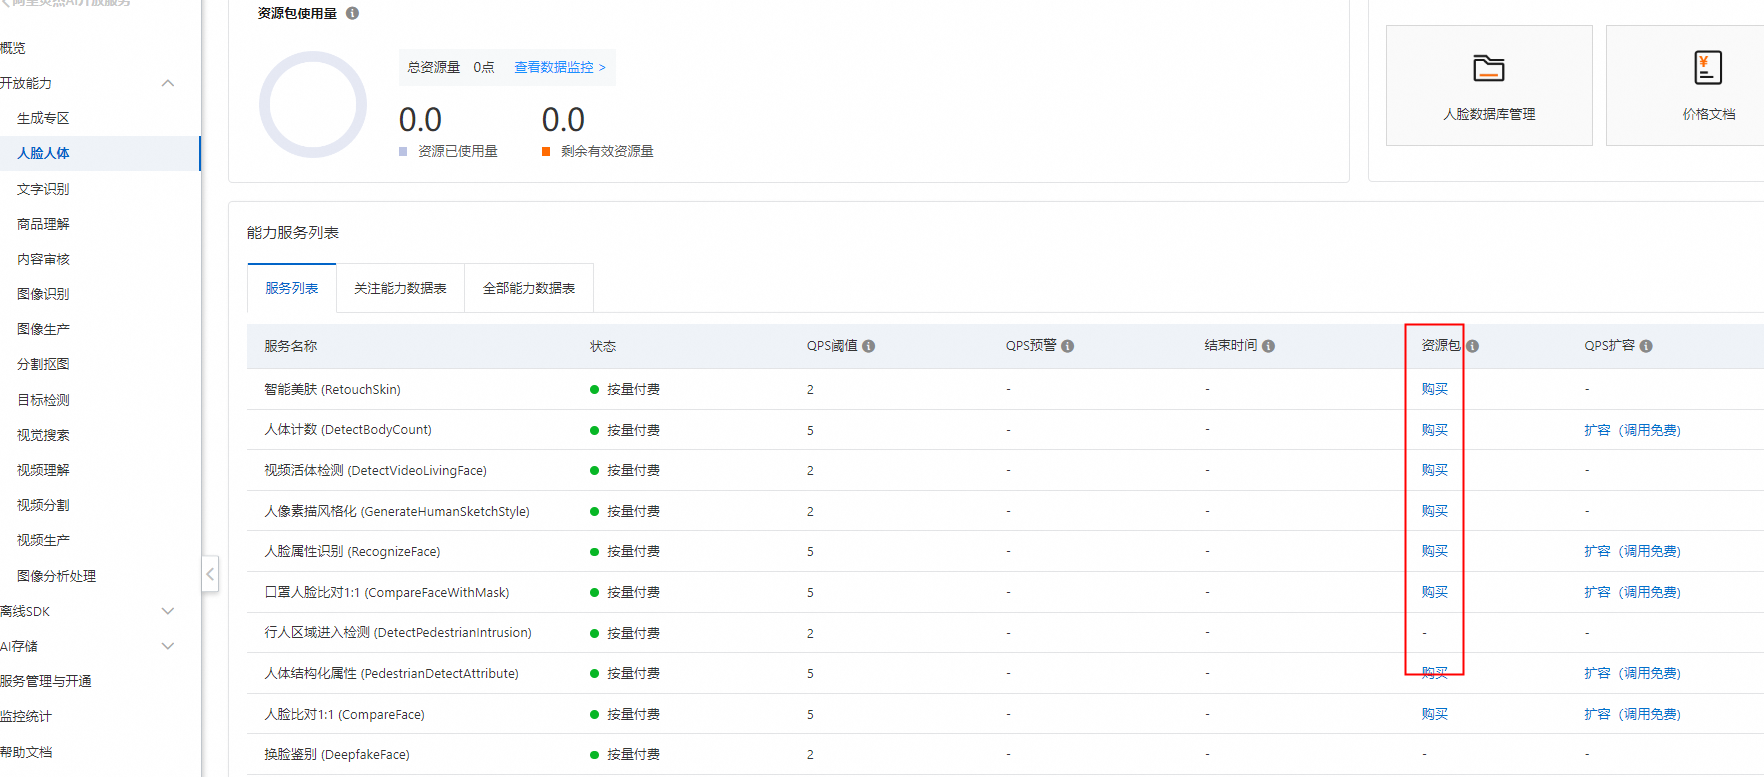Click info icon beside 资源包使用量
The width and height of the screenshot is (1764, 777).
pyautogui.click(x=352, y=13)
